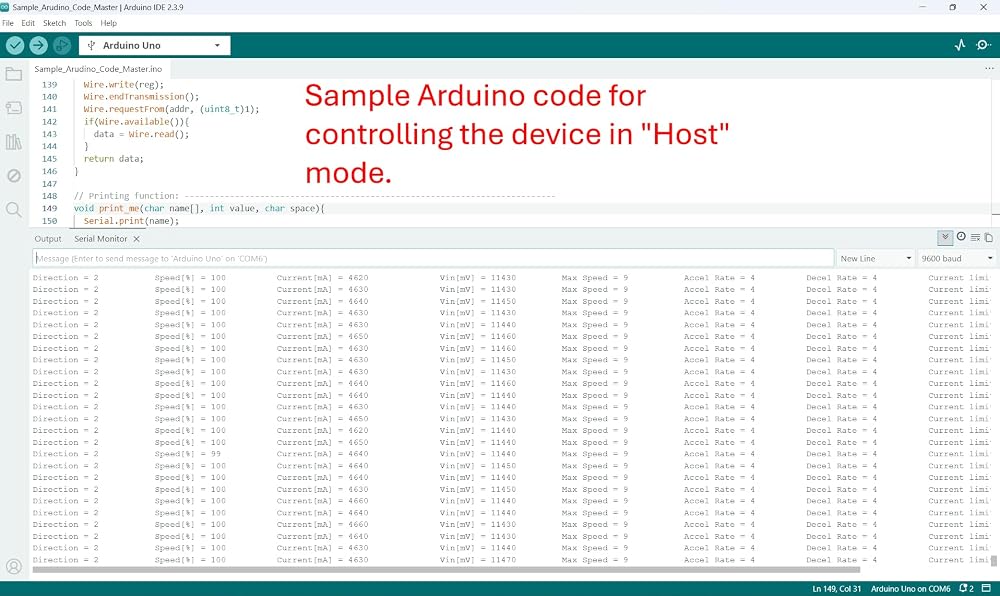The width and height of the screenshot is (1000, 596).
Task: Click 'Ln 149, Col 31' in status bar
Action: (837, 588)
